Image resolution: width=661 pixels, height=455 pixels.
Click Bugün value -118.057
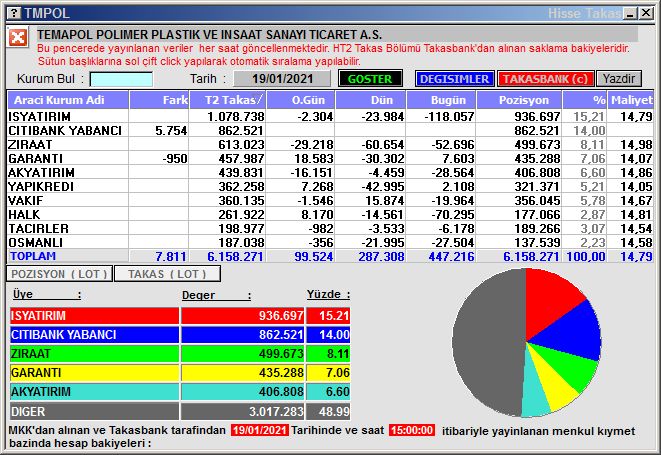coord(449,116)
